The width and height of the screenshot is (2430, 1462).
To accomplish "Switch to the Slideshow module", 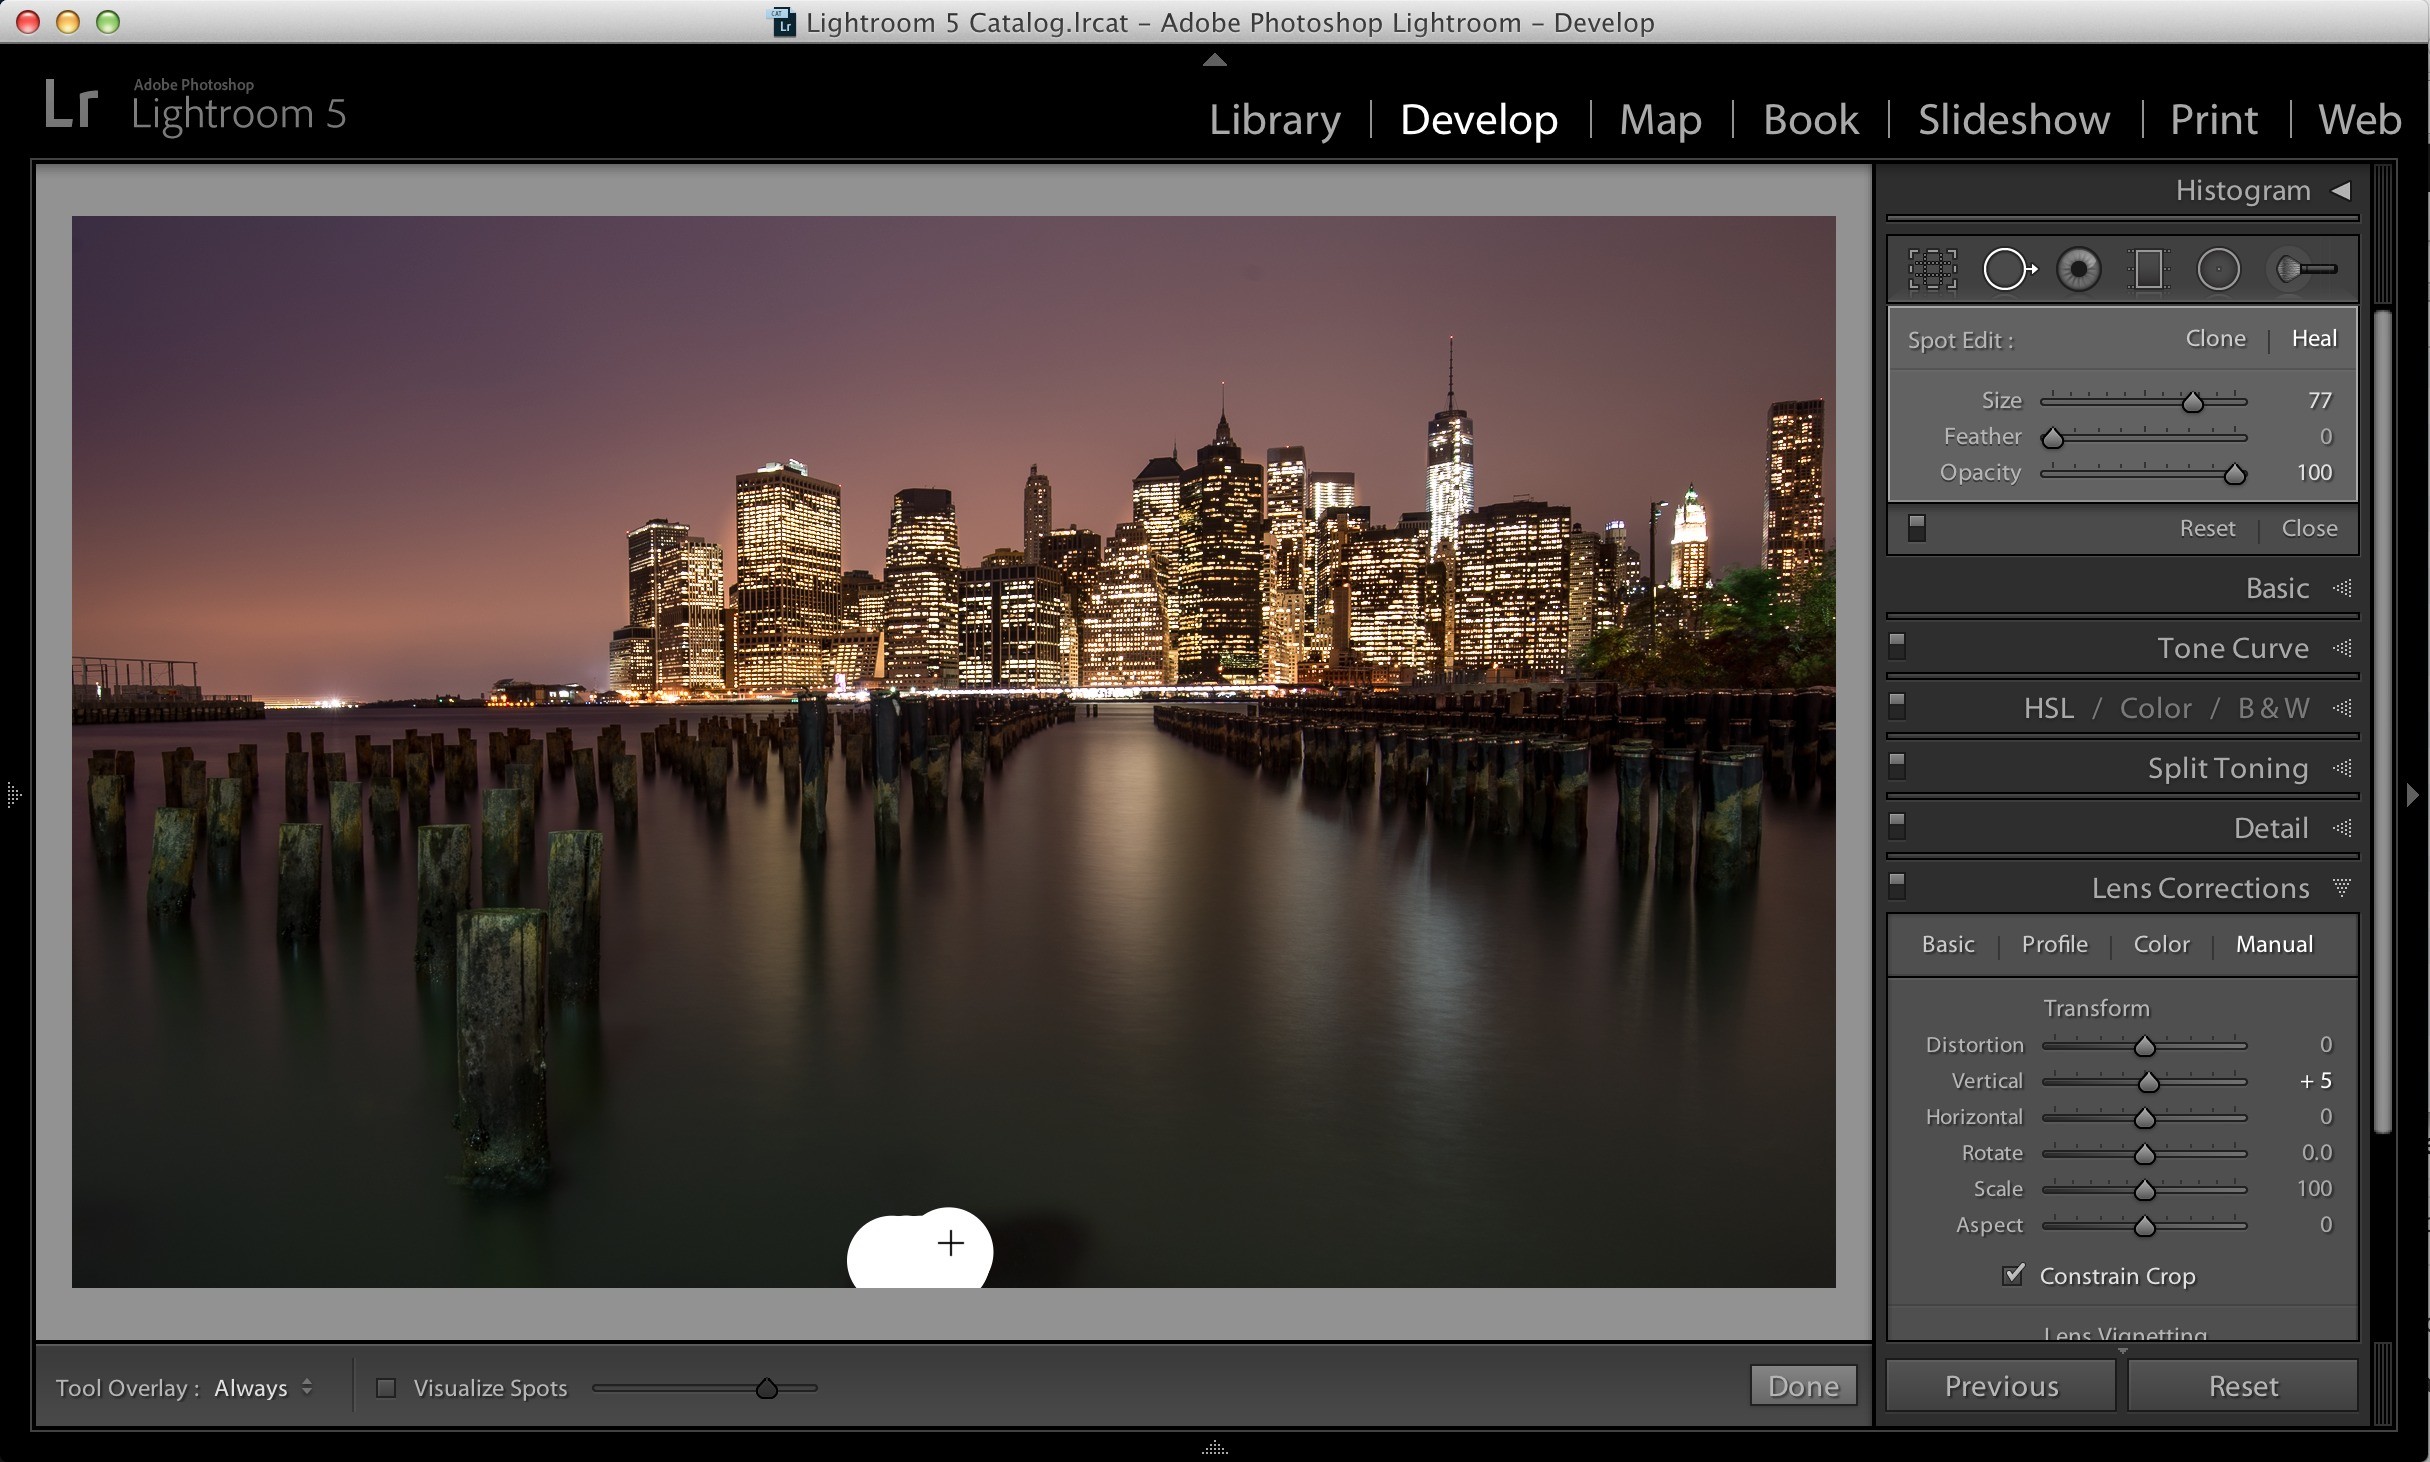I will (2014, 119).
